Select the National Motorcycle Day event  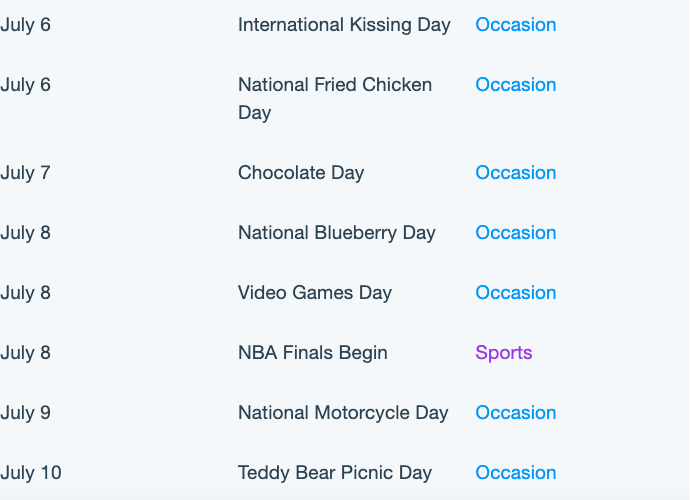tap(343, 413)
